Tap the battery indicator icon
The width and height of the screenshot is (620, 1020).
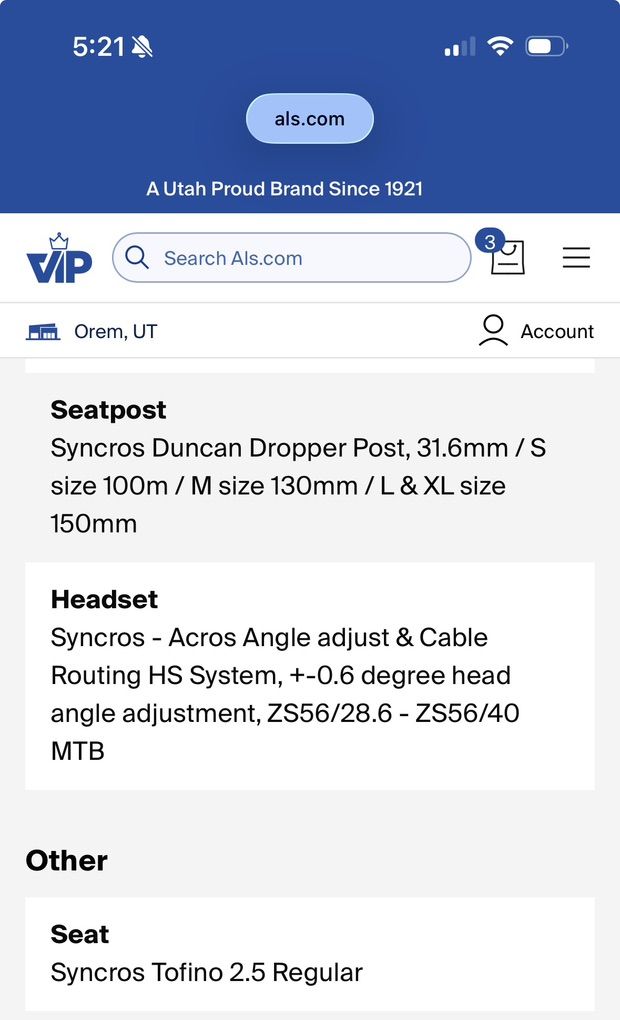pyautogui.click(x=546, y=47)
